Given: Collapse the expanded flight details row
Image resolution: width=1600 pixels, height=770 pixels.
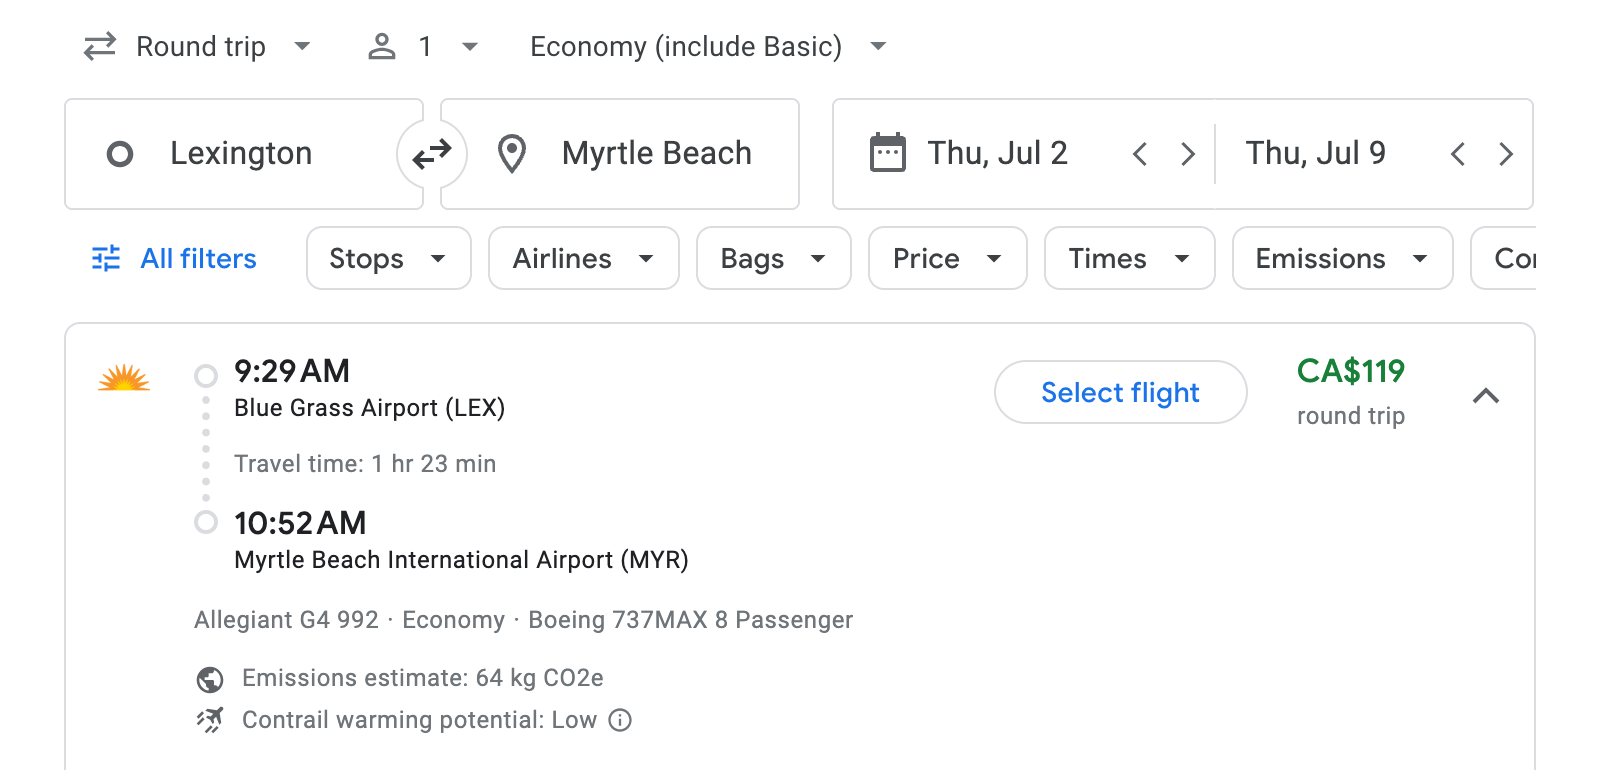Looking at the screenshot, I should point(1487,396).
